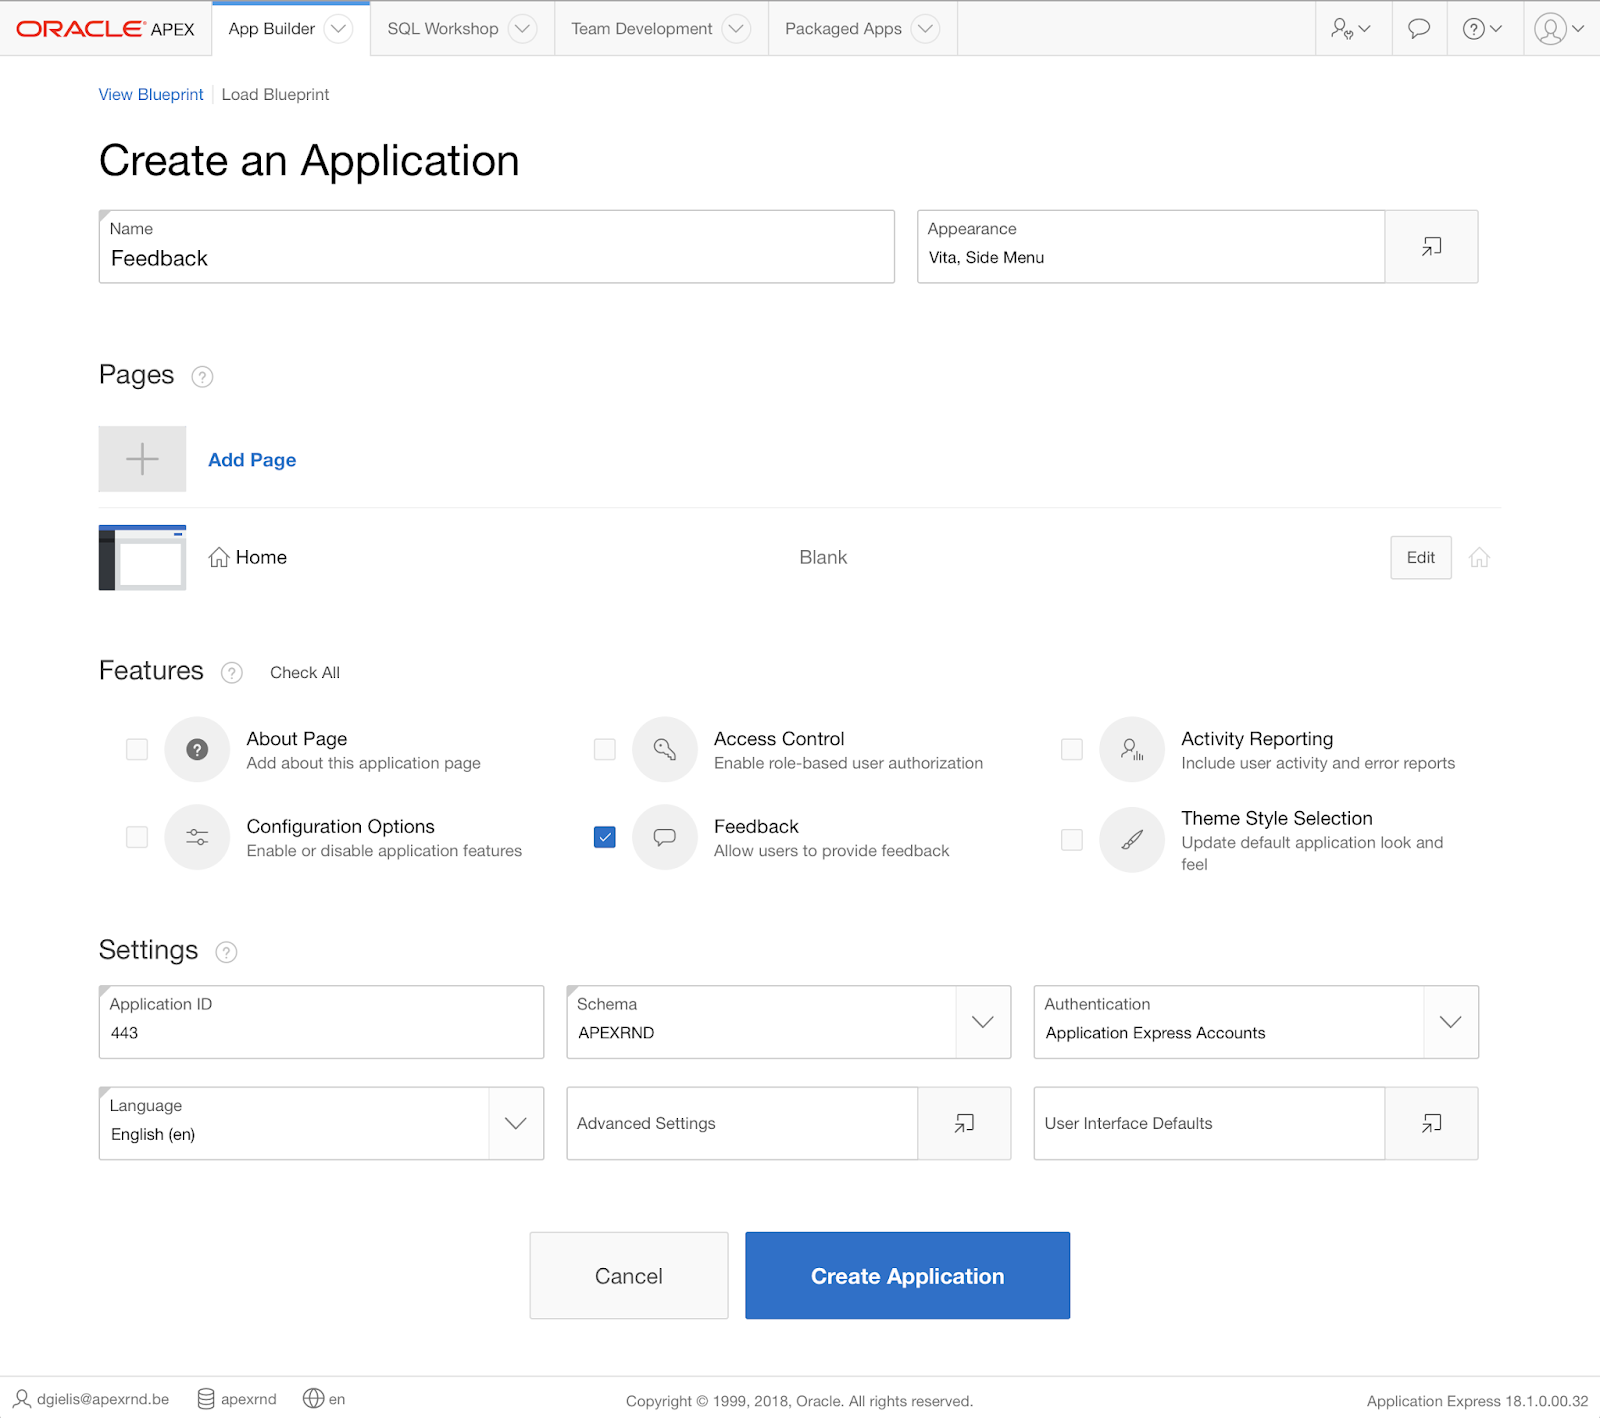The width and height of the screenshot is (1600, 1418).
Task: Enable the Configuration Options checkbox
Action: tap(137, 837)
